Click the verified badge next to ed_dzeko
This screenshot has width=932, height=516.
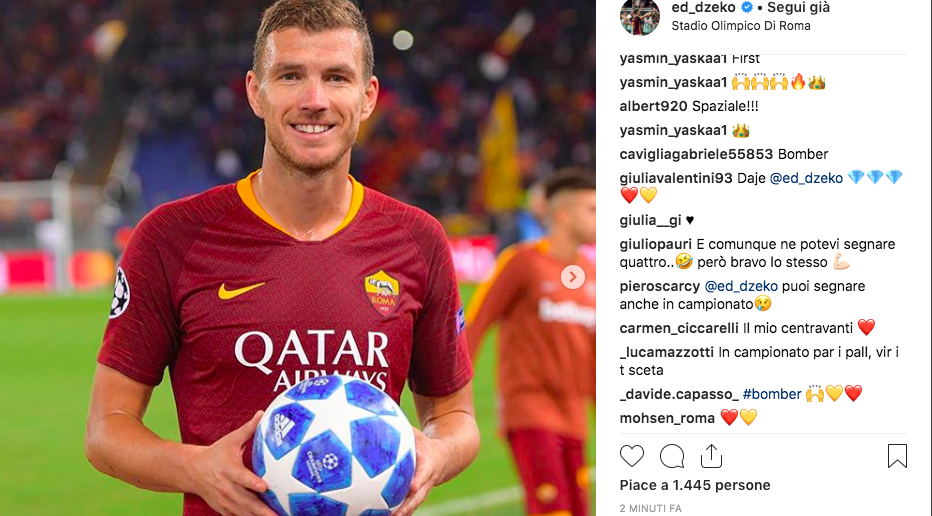point(747,8)
